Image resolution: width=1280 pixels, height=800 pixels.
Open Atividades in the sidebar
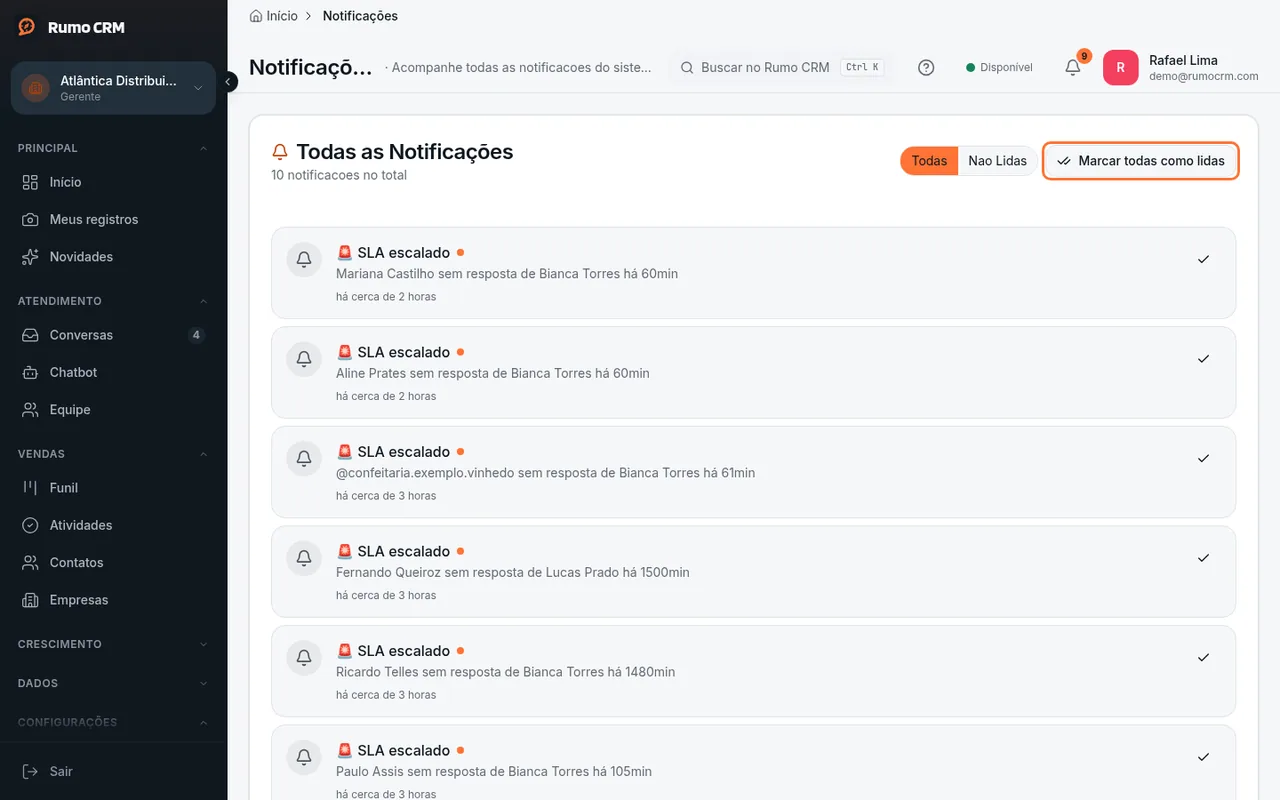pos(113,525)
